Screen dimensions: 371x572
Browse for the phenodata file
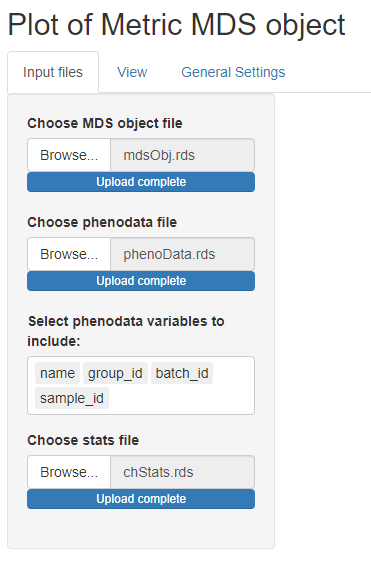point(69,254)
